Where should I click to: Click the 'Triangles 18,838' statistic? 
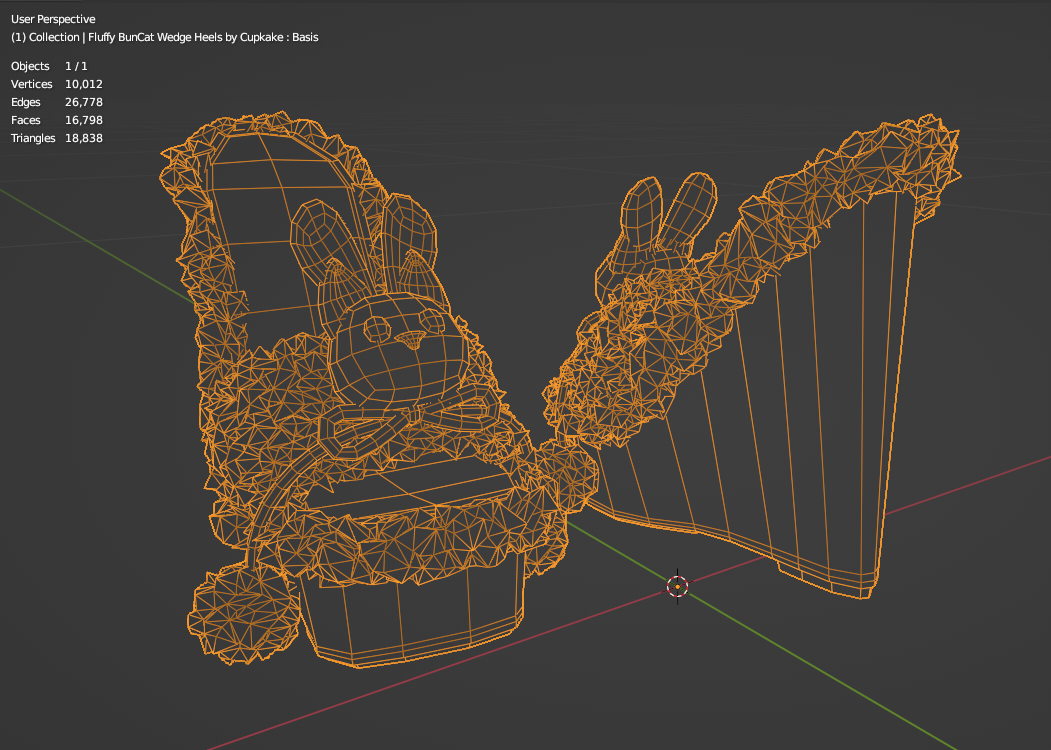pos(57,139)
